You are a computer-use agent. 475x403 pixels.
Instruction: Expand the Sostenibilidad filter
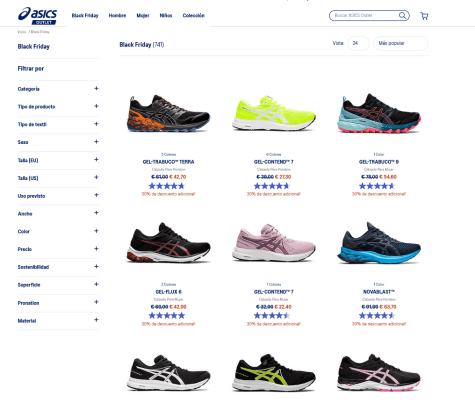[x=58, y=267]
